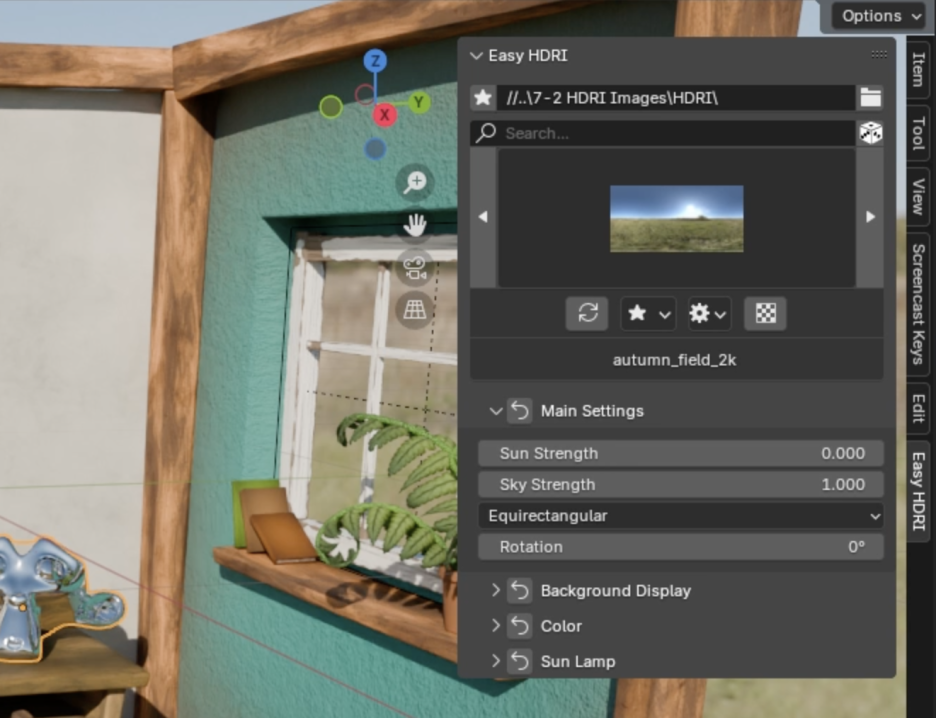Image resolution: width=936 pixels, height=718 pixels.
Task: Open the favorites star dropdown
Action: coord(649,313)
